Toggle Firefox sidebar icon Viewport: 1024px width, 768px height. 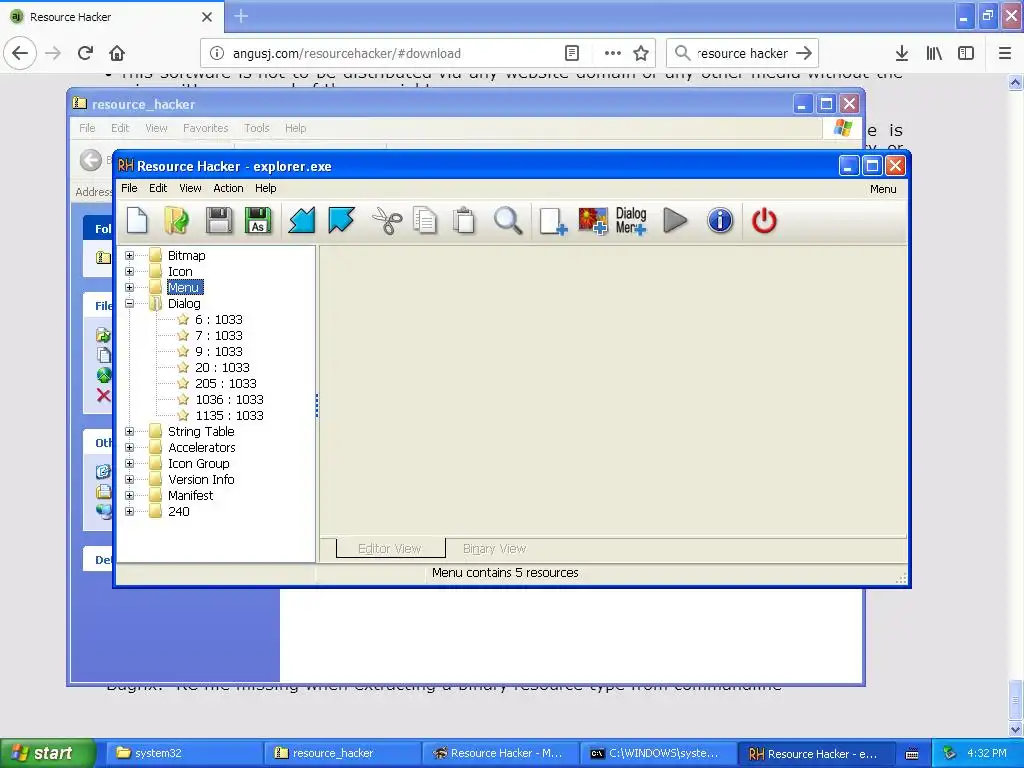click(x=966, y=53)
